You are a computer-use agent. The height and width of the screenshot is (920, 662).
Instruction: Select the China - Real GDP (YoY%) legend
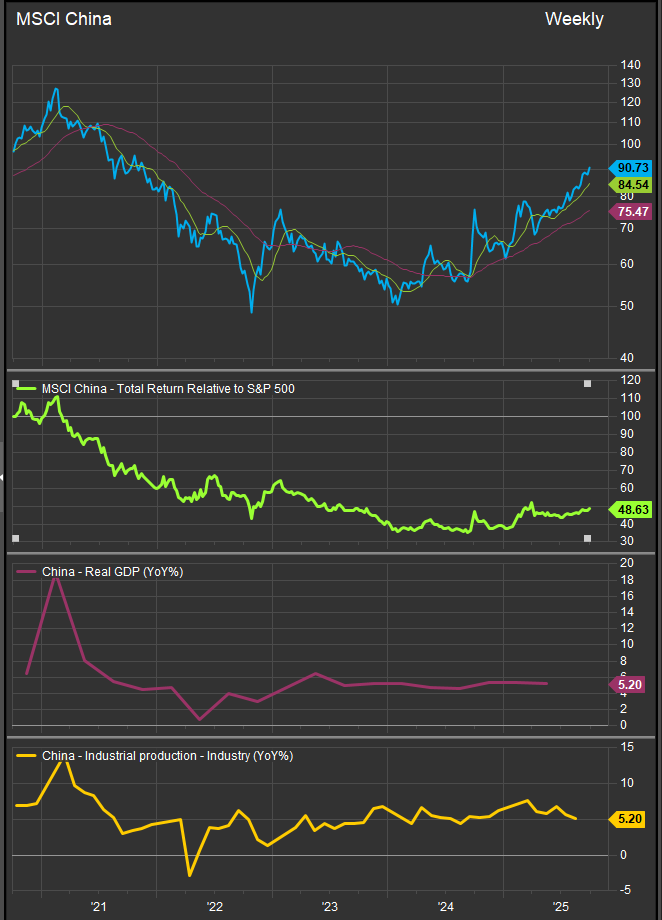112,571
